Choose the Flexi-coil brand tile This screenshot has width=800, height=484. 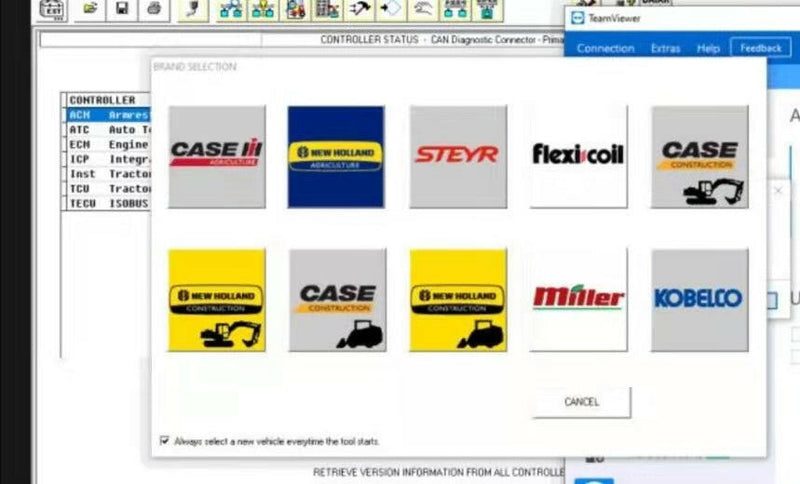[x=579, y=157]
